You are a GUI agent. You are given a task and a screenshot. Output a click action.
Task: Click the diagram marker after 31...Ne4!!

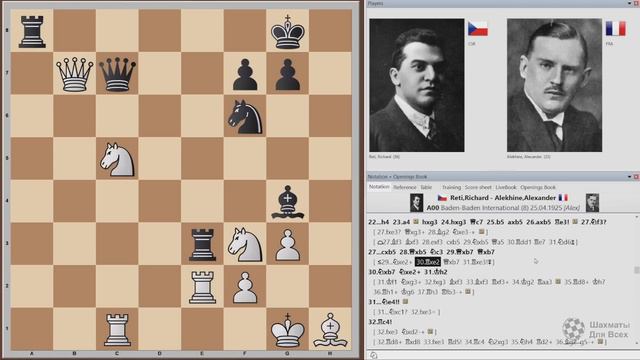pyautogui.click(x=405, y=302)
